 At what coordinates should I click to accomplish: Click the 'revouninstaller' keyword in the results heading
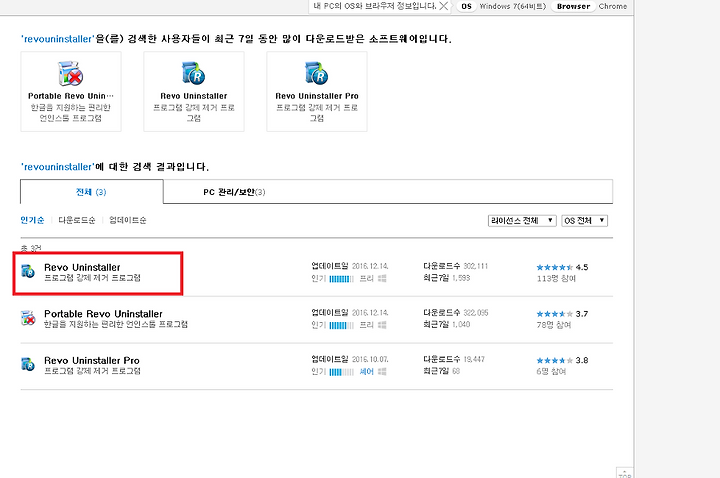pos(57,167)
